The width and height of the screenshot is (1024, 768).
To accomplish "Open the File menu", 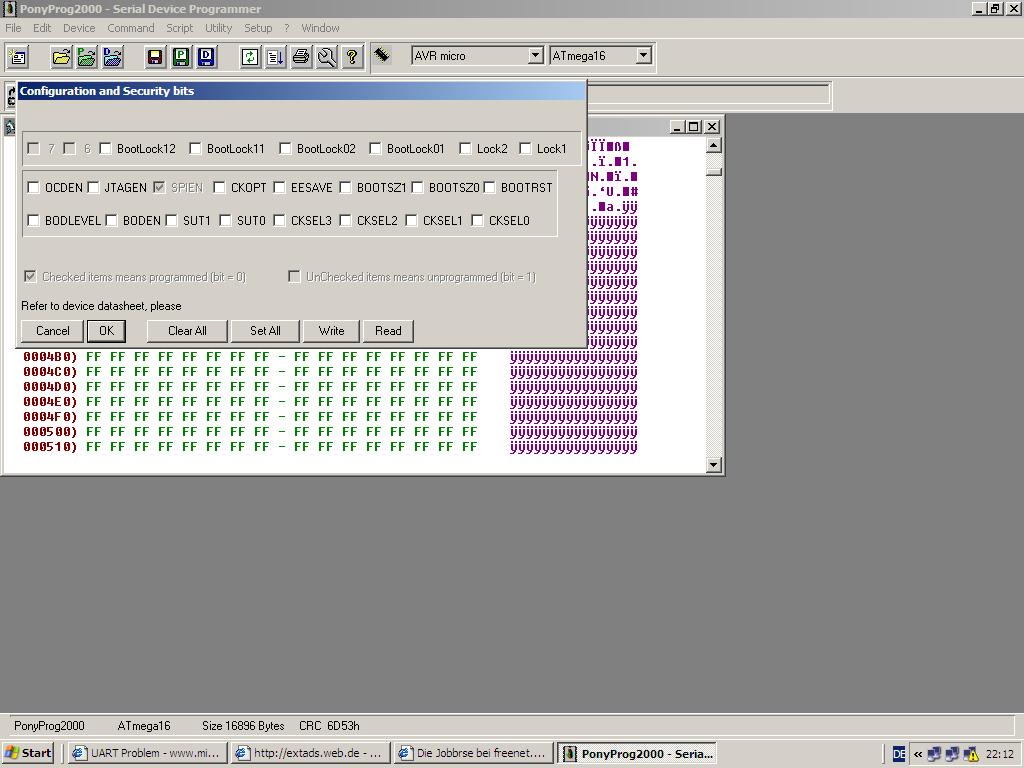I will coord(13,28).
